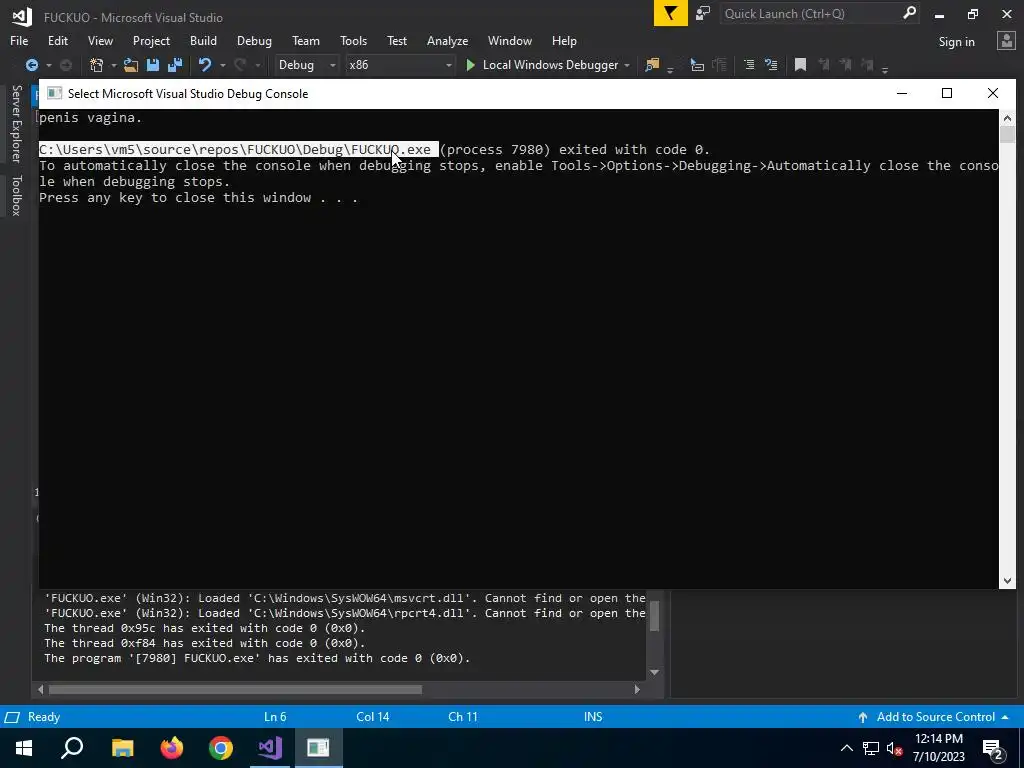Open the Solution Platforms x86 combo box
Image resolution: width=1024 pixels, height=768 pixels.
point(400,65)
